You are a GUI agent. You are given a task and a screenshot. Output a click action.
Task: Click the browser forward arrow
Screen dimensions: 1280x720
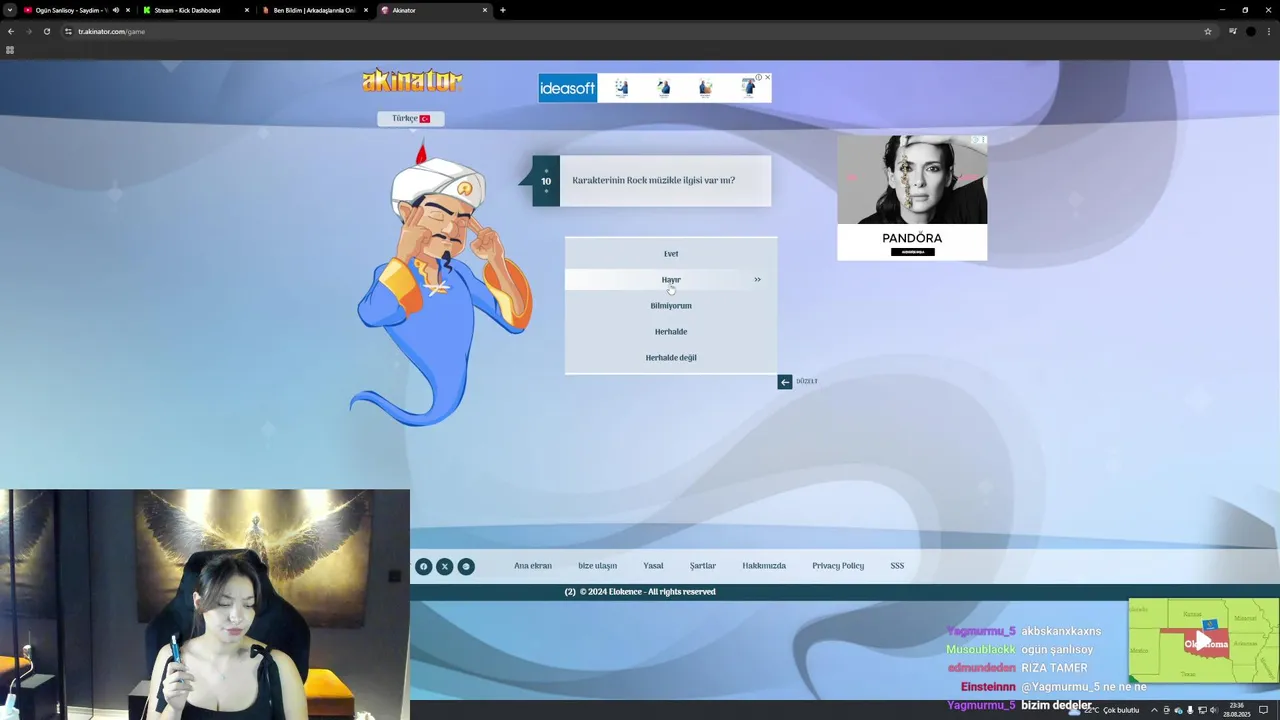[x=29, y=31]
